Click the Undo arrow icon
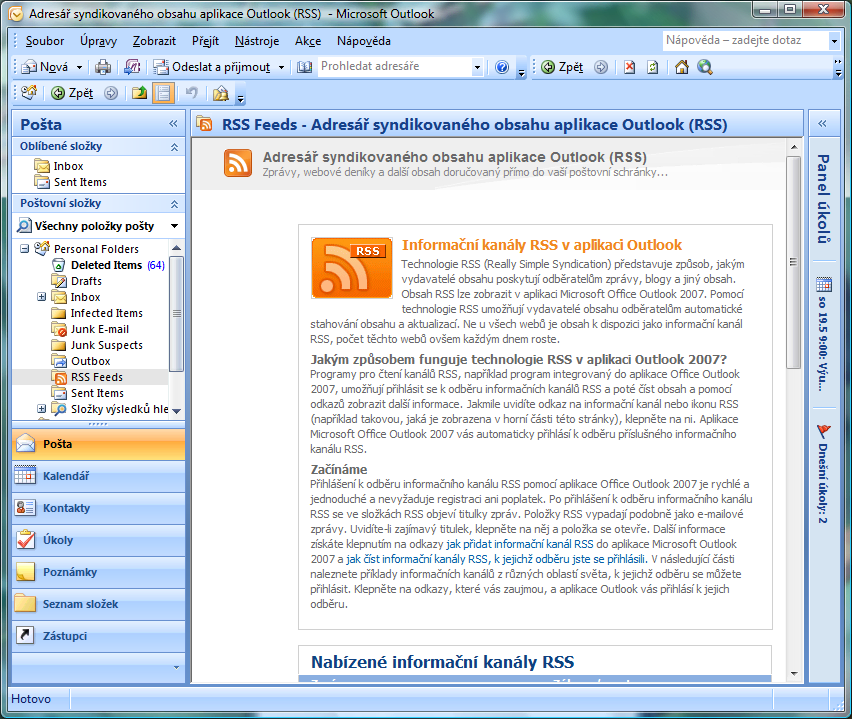This screenshot has height=719, width=852. click(191, 93)
